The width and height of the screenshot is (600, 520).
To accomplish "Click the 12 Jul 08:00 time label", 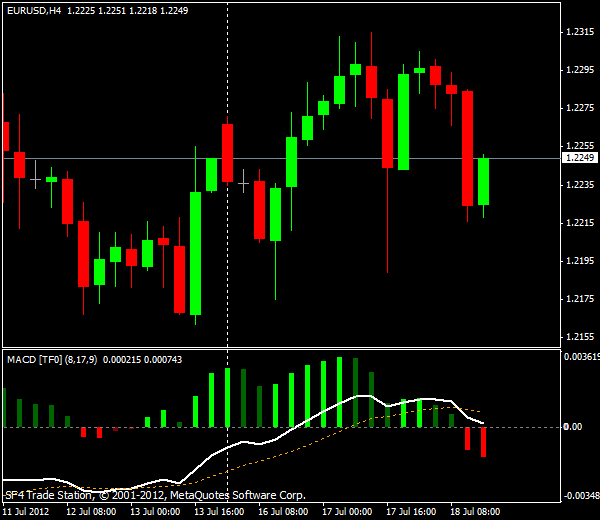I will point(91,512).
